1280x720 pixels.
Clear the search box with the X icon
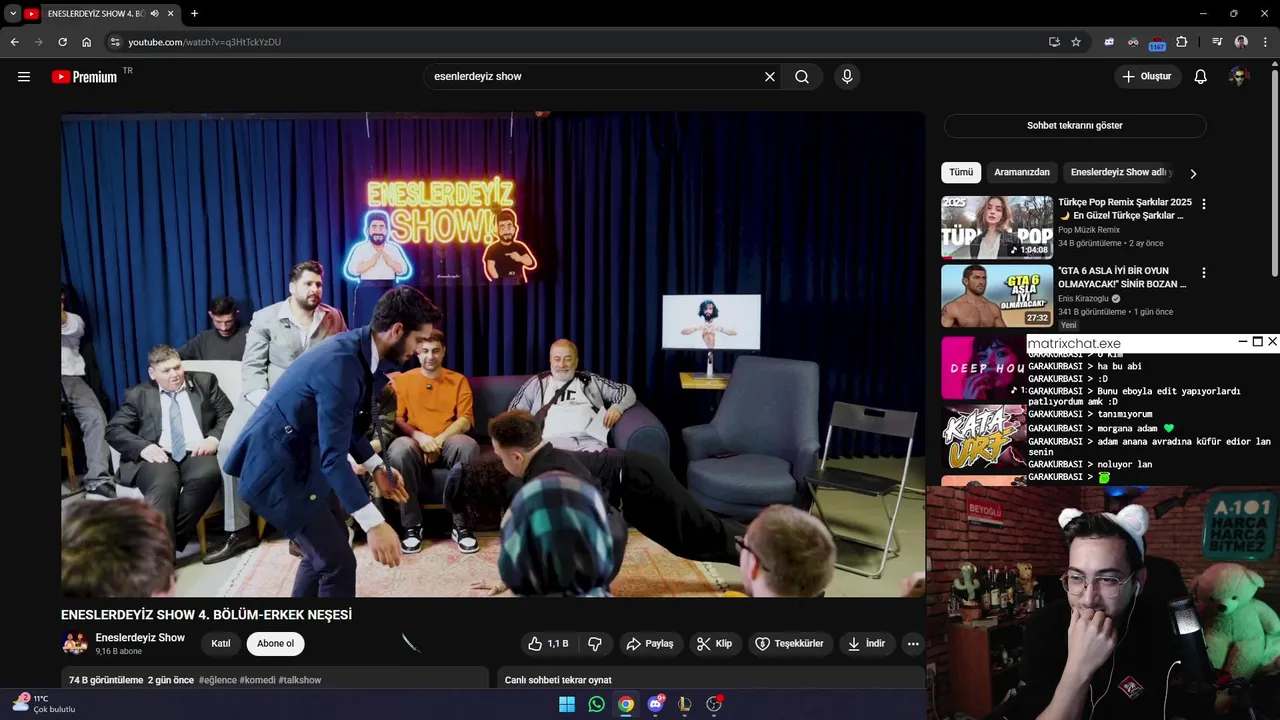770,77
